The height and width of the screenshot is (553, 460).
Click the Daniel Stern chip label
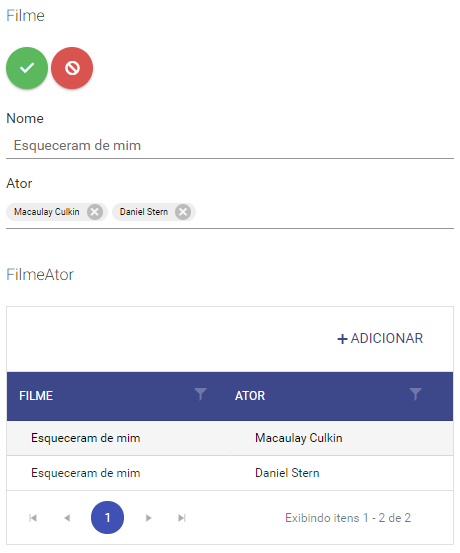[144, 212]
